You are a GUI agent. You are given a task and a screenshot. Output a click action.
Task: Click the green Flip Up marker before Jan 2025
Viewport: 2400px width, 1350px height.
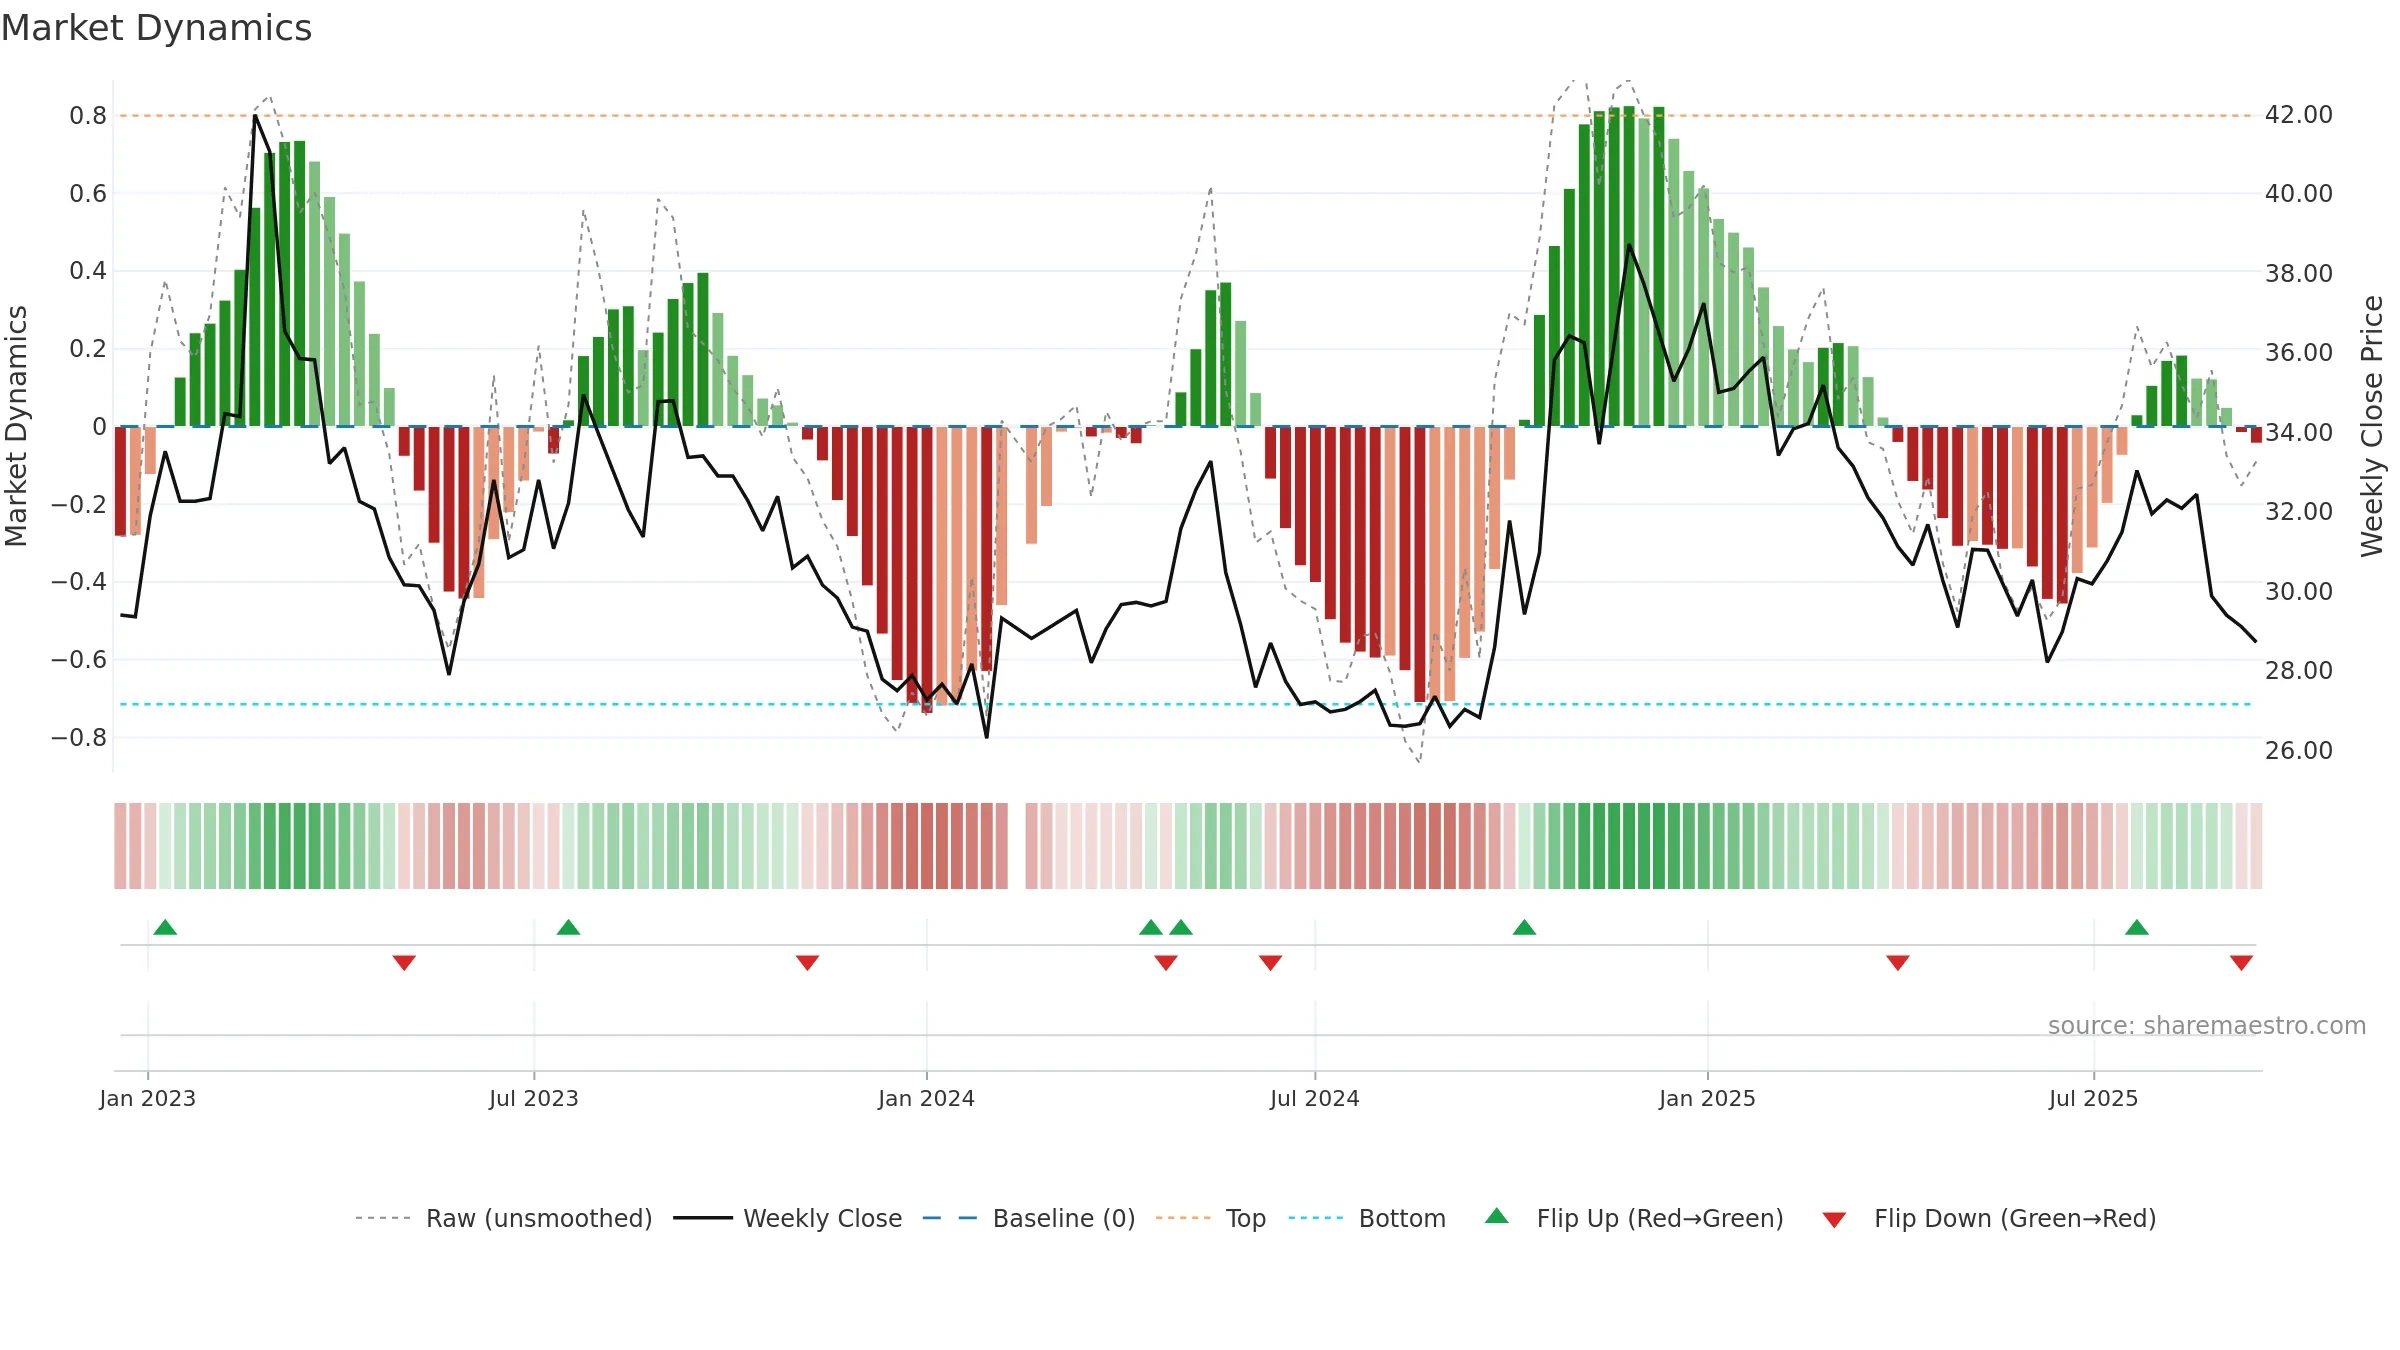pos(1524,927)
